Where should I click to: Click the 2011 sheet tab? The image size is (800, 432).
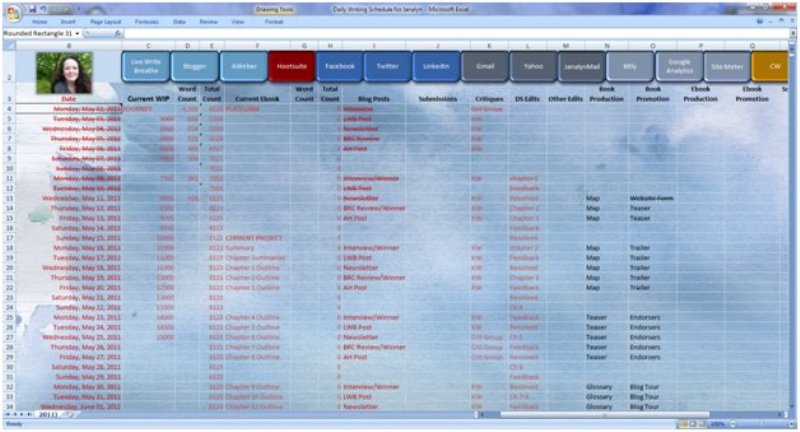(x=48, y=415)
